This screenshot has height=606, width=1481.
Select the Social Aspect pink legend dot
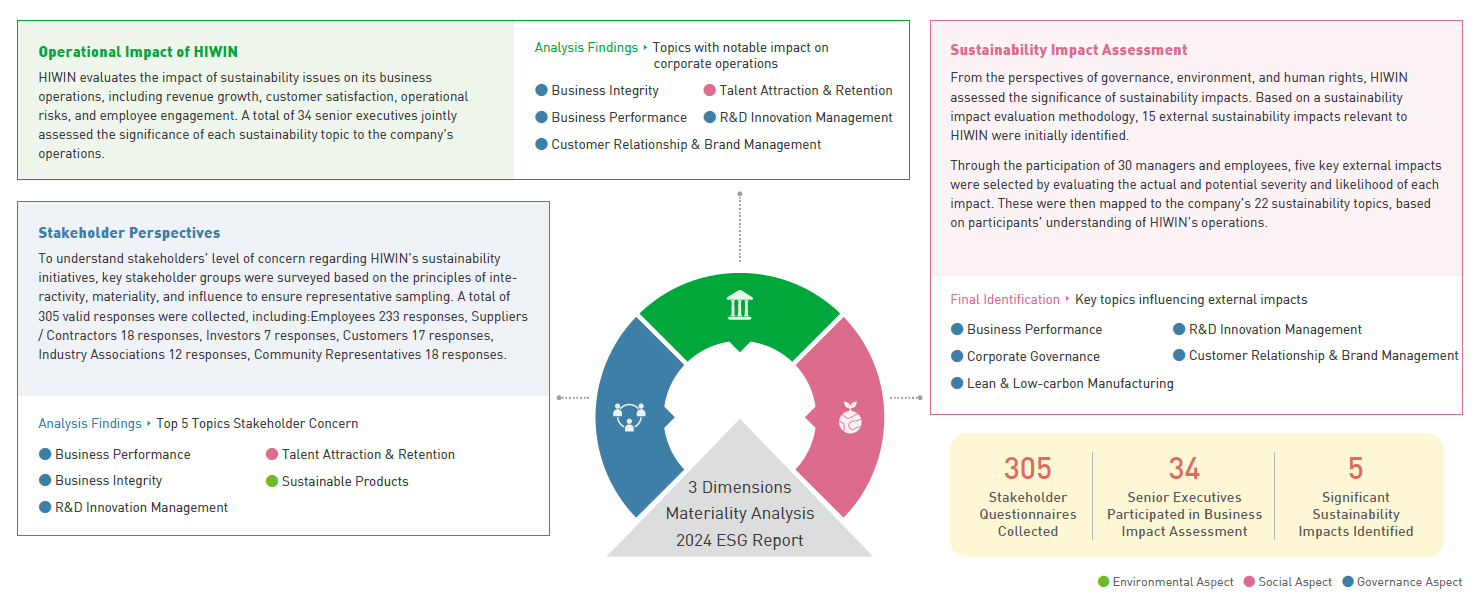click(x=1249, y=582)
